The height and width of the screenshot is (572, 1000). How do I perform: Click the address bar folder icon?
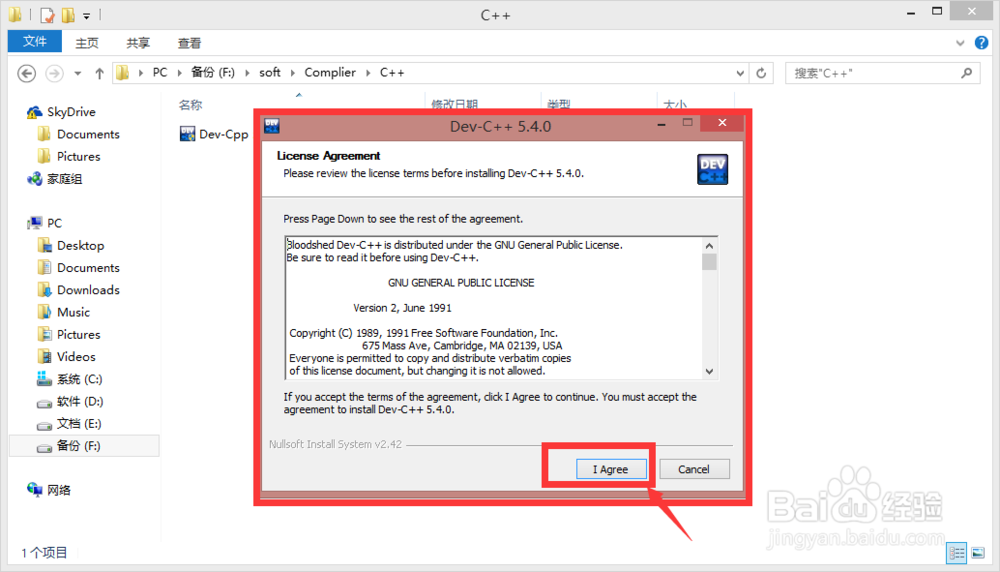click(122, 73)
